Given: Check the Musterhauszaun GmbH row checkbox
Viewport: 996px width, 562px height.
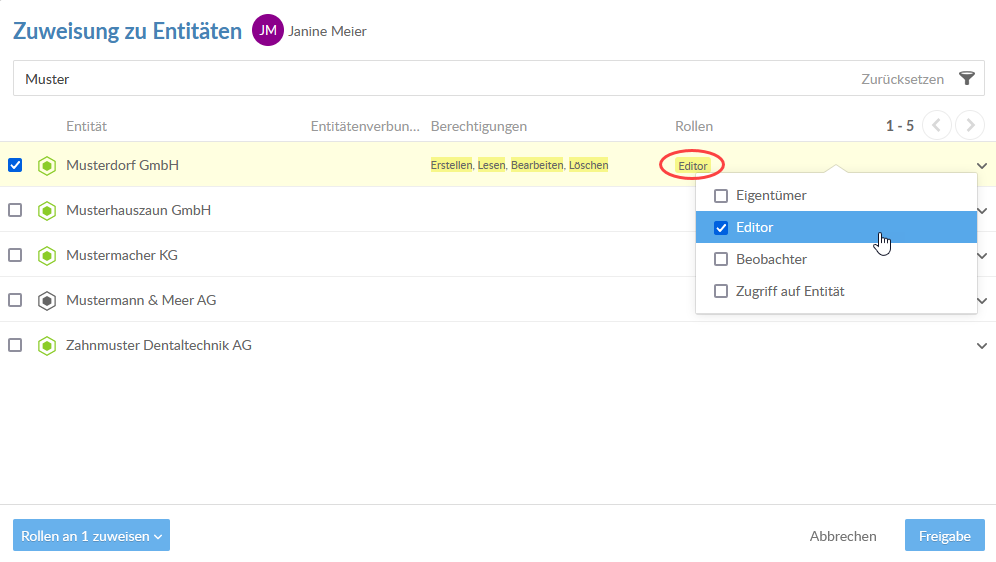Looking at the screenshot, I should [x=15, y=210].
